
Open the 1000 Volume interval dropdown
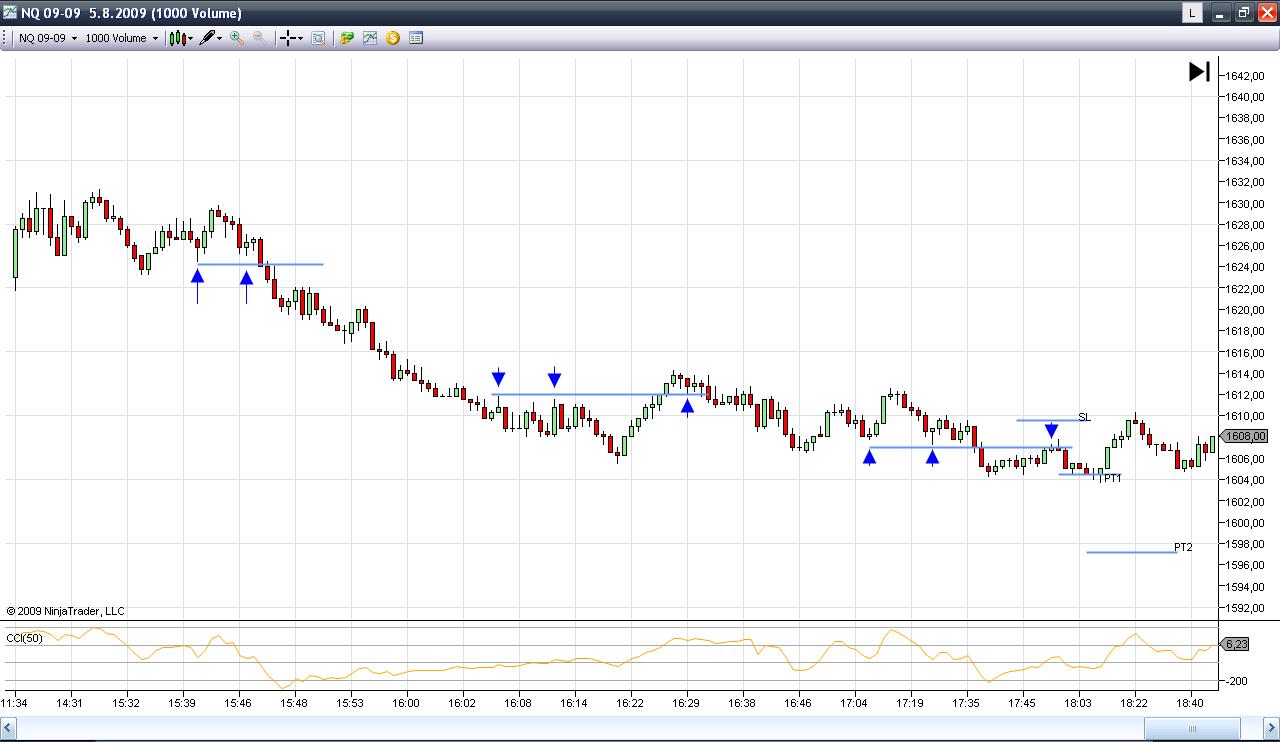[x=121, y=38]
